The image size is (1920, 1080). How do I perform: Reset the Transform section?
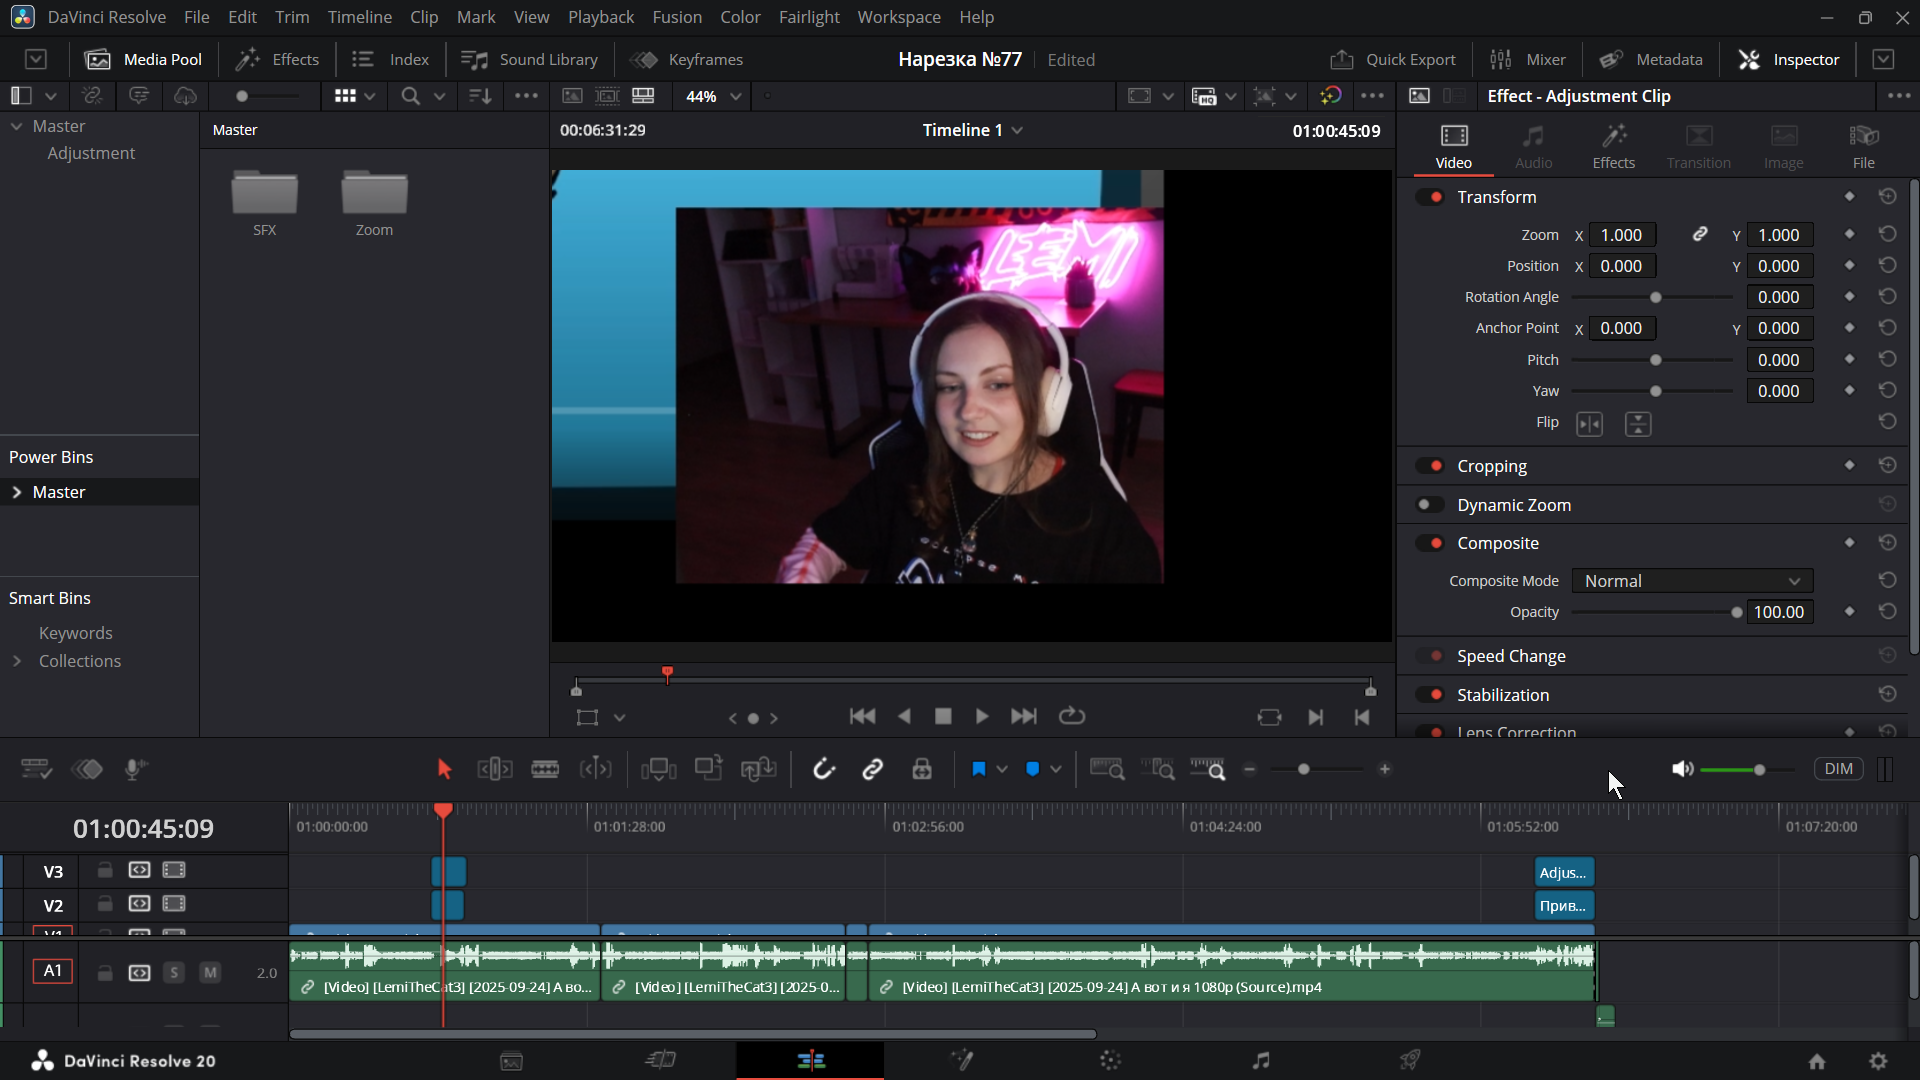pos(1887,197)
